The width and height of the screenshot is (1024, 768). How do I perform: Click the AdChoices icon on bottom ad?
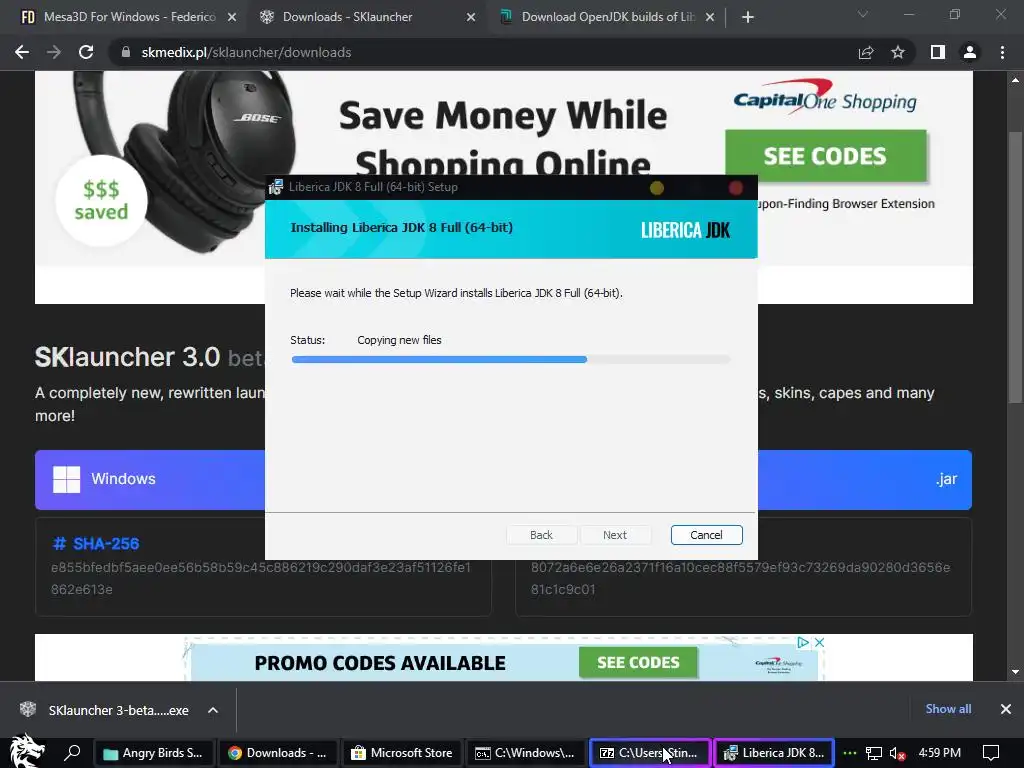[803, 643]
